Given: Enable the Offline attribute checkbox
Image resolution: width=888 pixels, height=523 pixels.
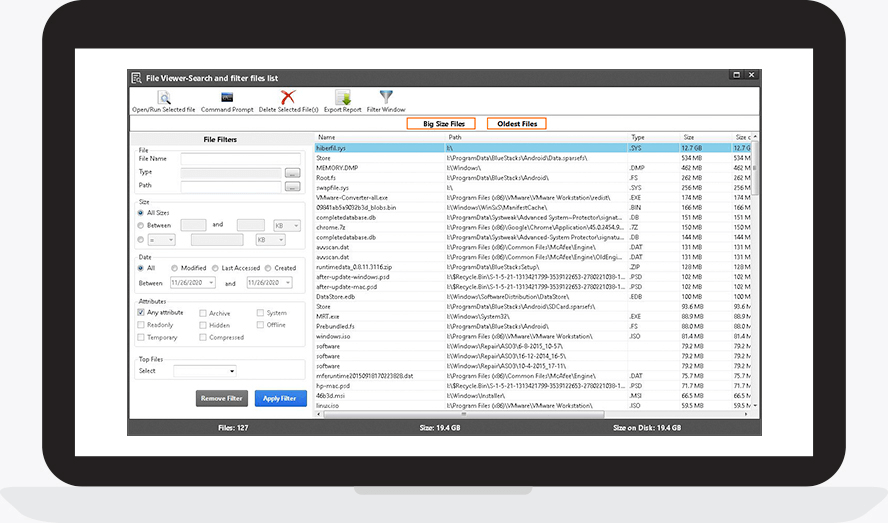Looking at the screenshot, I should tap(260, 325).
